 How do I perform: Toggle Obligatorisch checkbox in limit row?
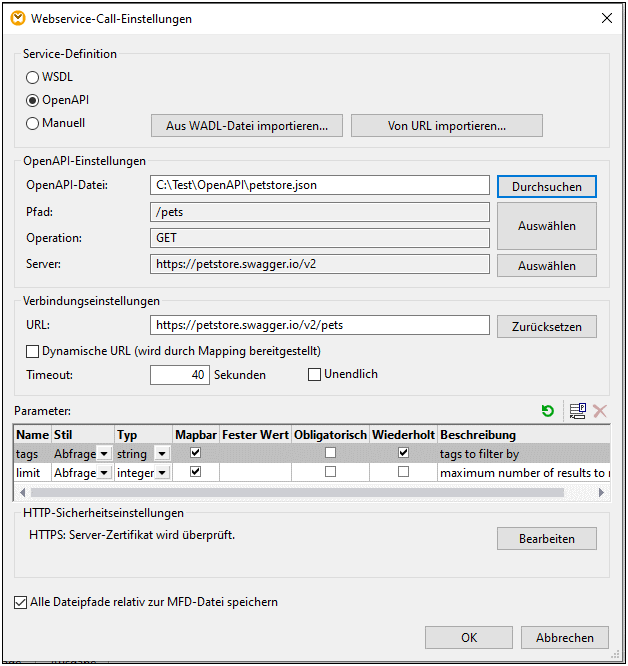(330, 471)
